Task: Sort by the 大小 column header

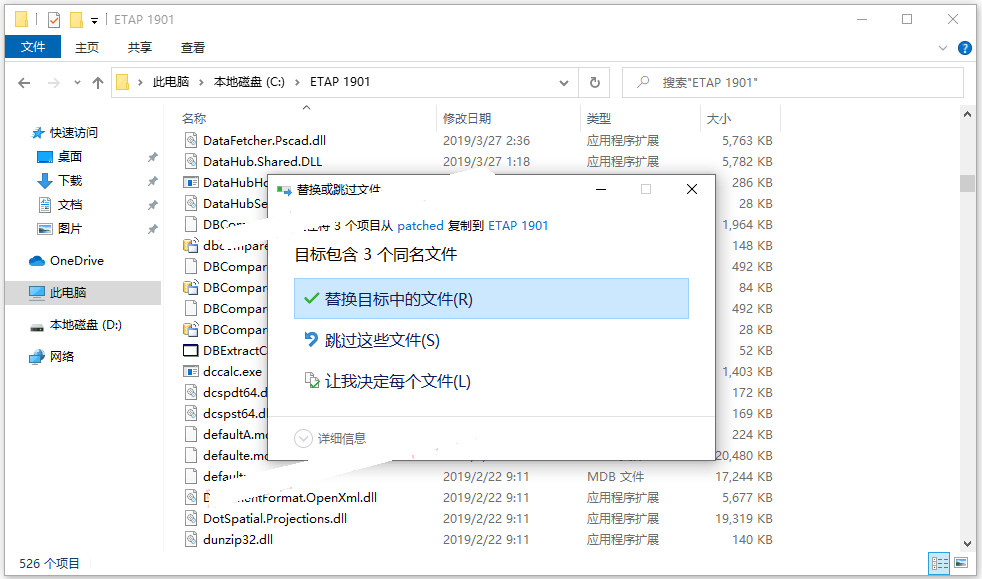Action: click(x=718, y=118)
